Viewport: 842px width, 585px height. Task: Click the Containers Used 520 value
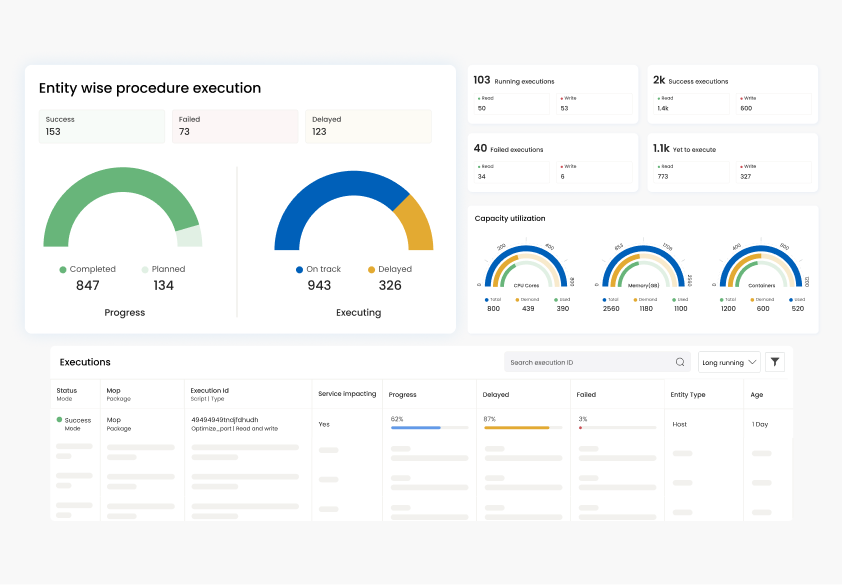[798, 309]
